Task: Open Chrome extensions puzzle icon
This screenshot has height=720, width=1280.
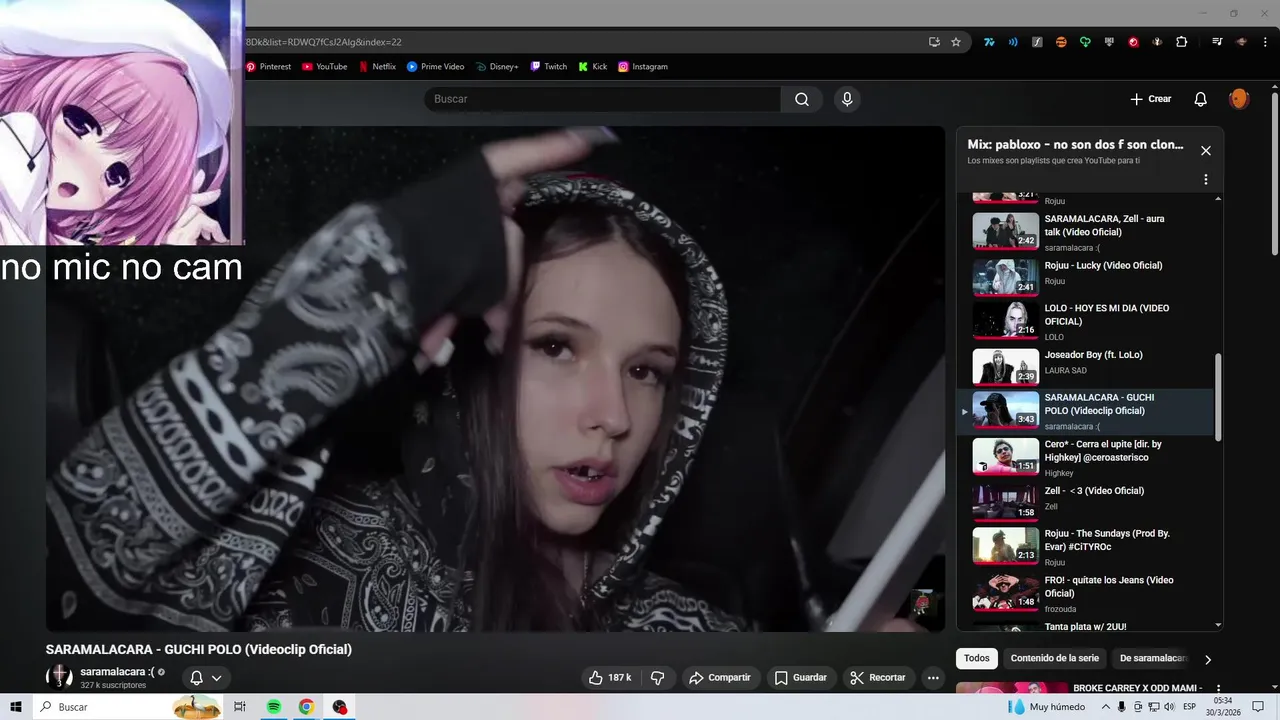Action: (1181, 42)
